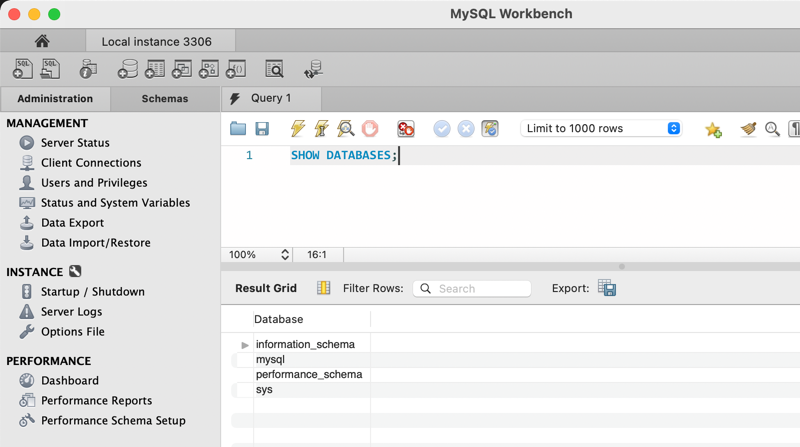Open the performance Dashboard

point(69,380)
